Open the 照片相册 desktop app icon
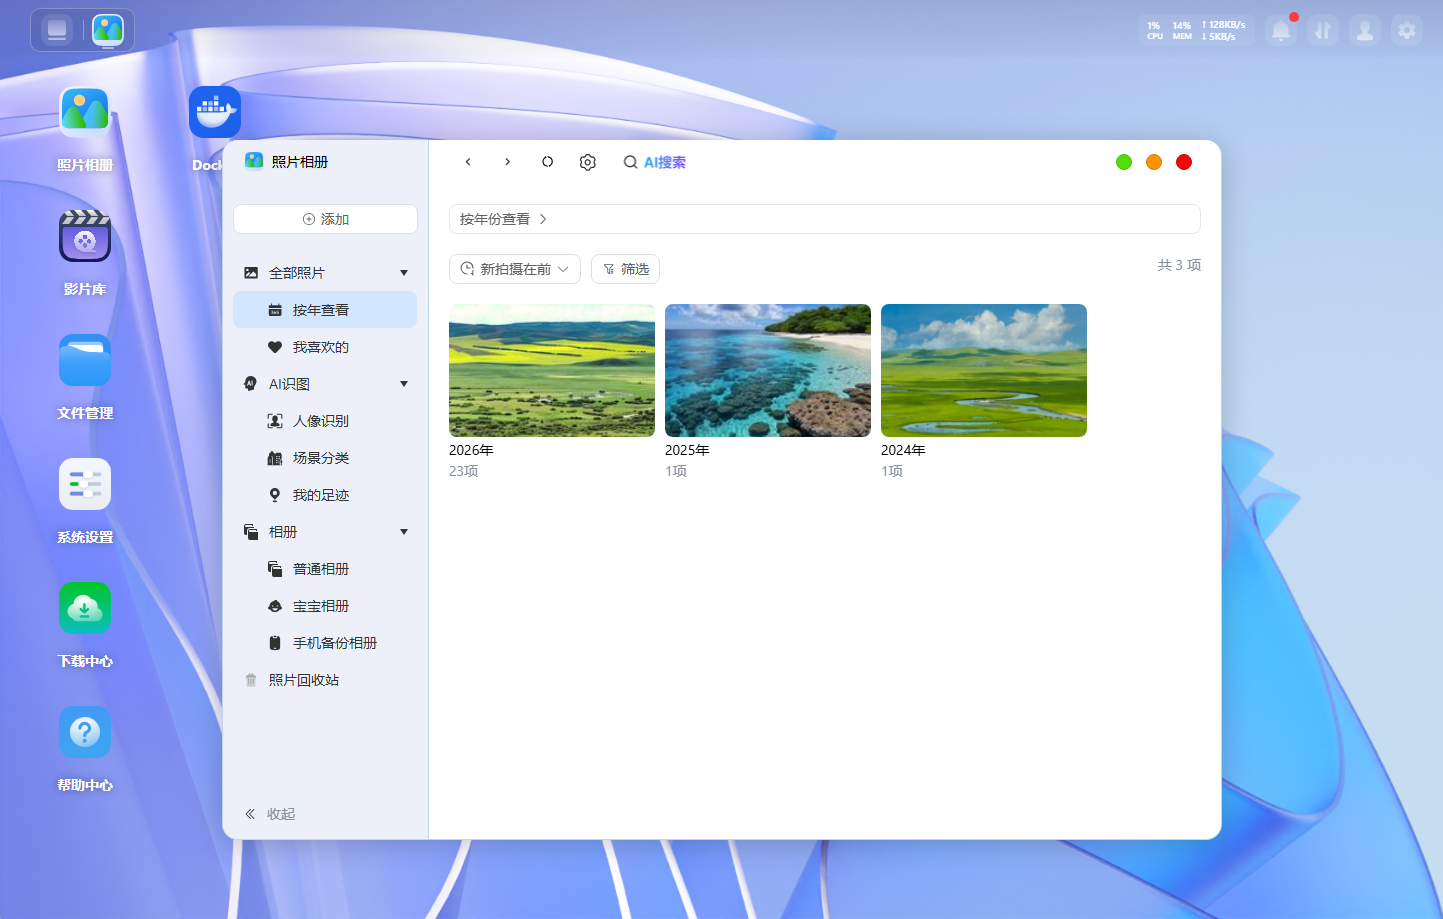 [x=85, y=112]
